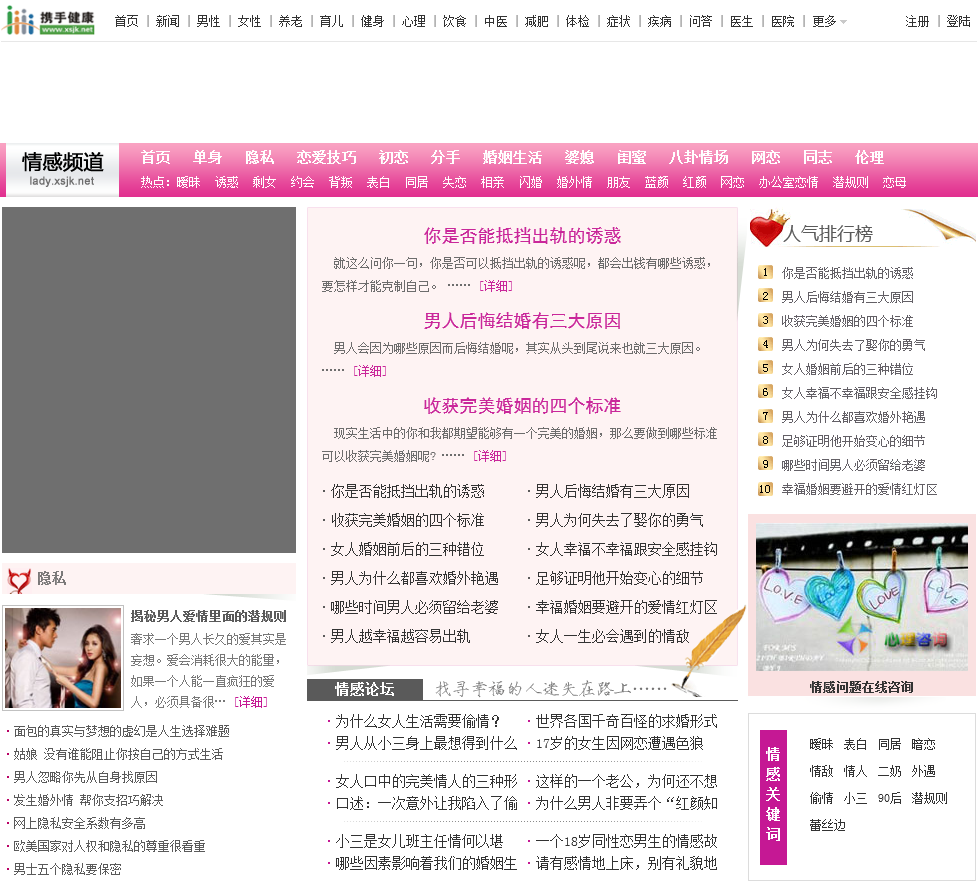Click the LOVE hearts consultation image

pos(861,597)
